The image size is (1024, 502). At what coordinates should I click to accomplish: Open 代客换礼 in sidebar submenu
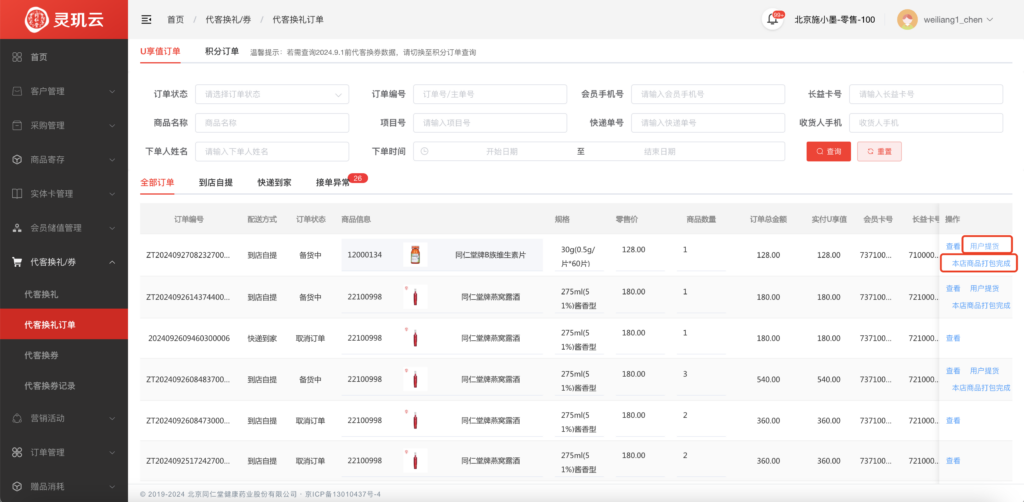click(41, 294)
